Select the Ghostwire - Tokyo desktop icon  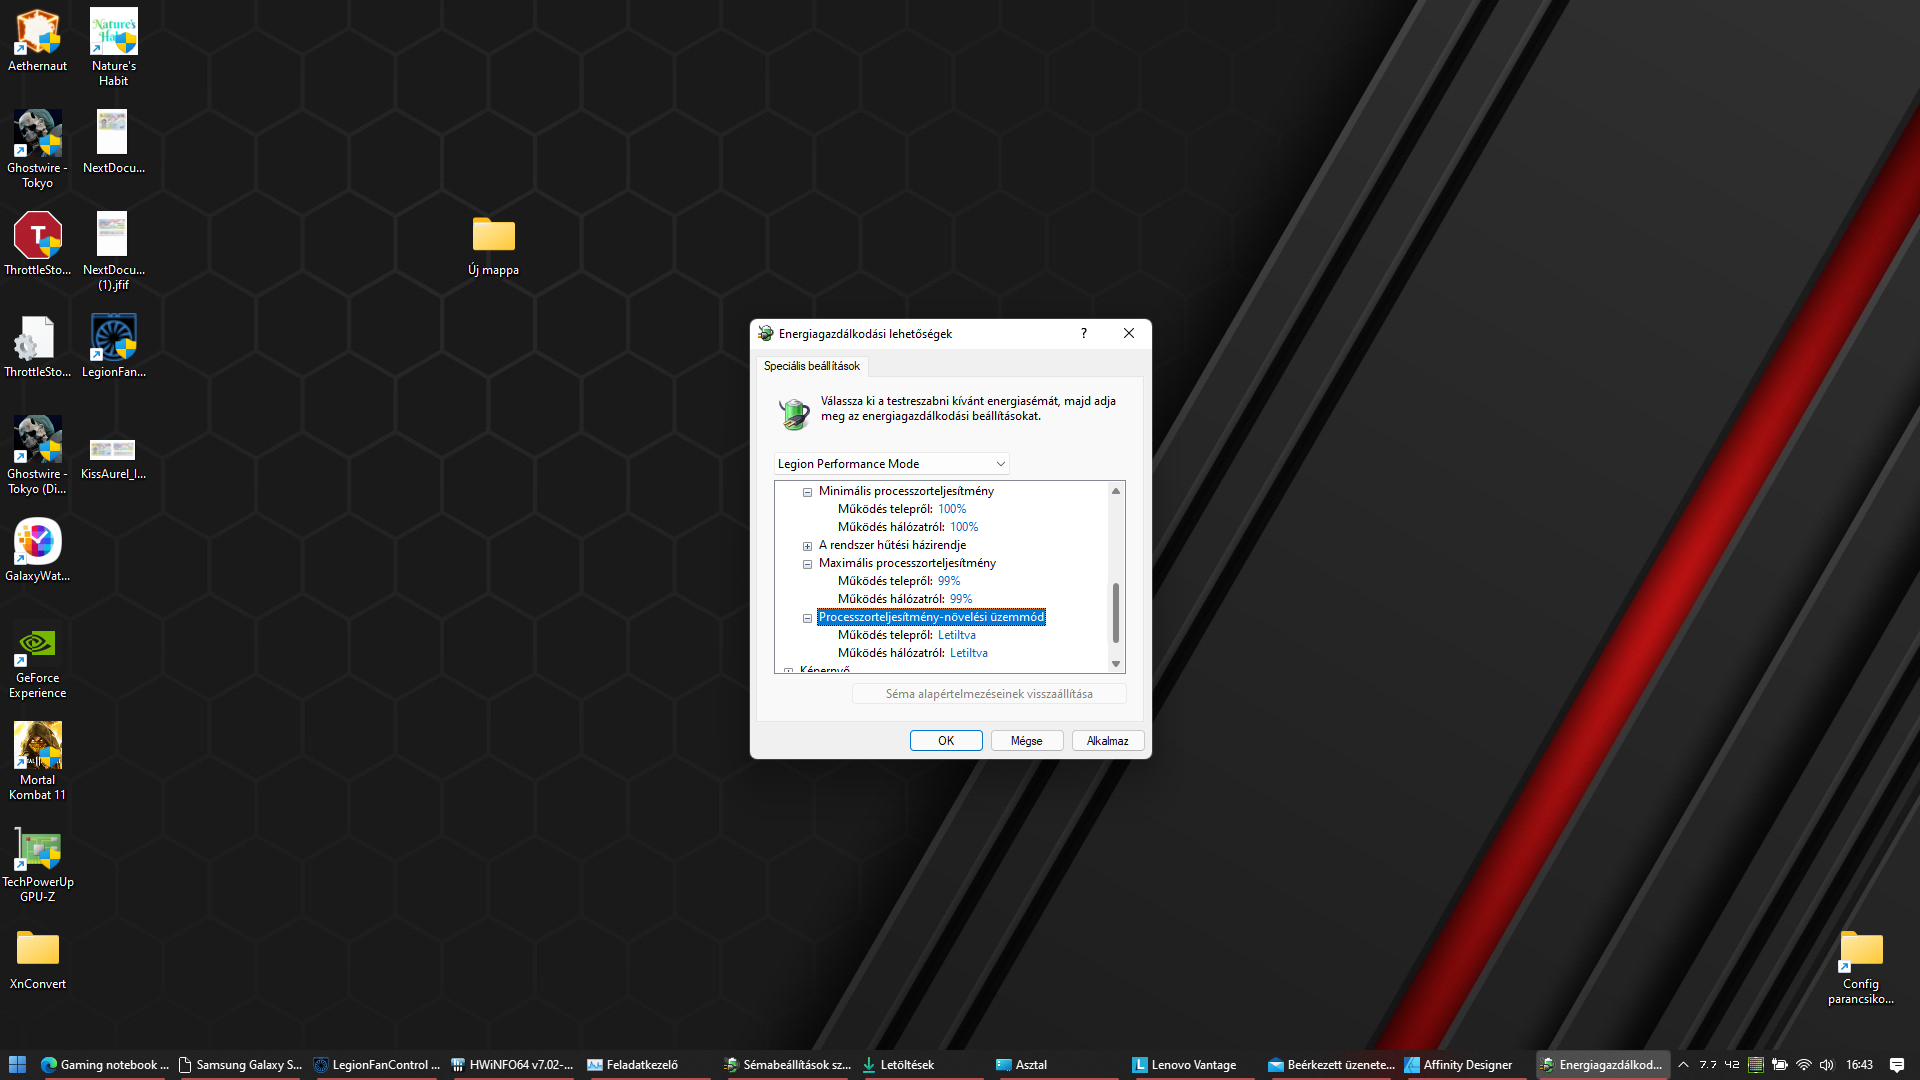tap(38, 149)
